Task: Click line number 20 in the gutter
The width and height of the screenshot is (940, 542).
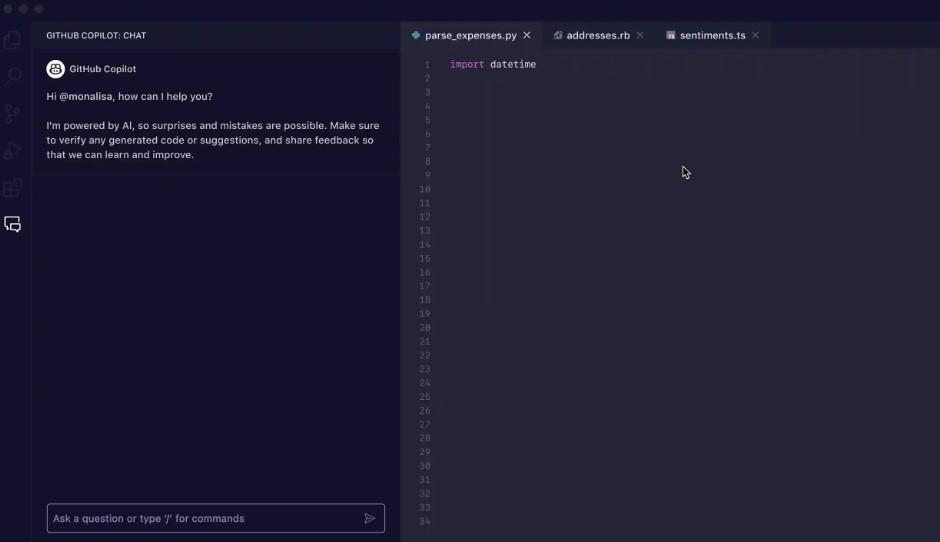Action: tap(424, 328)
